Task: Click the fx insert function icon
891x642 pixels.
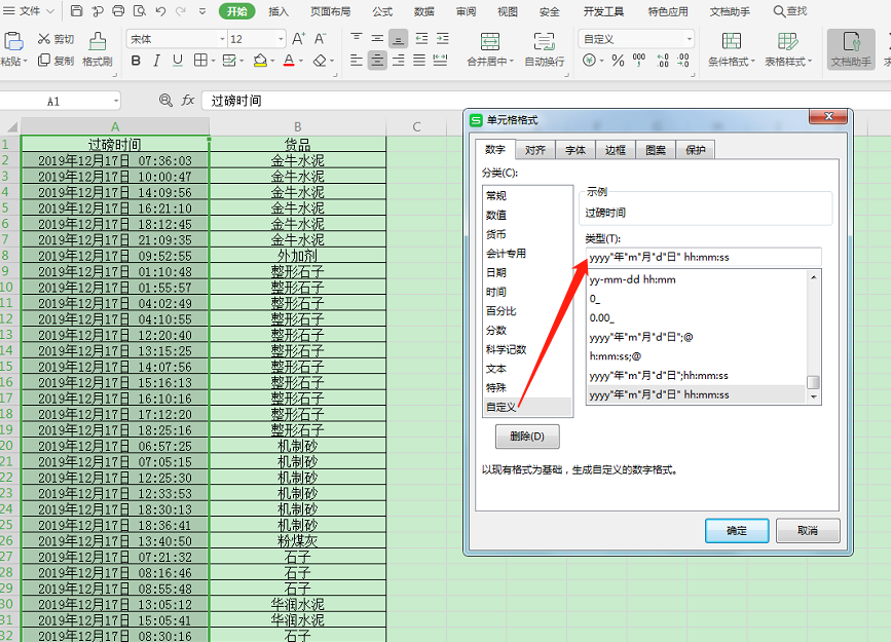Action: tap(188, 101)
